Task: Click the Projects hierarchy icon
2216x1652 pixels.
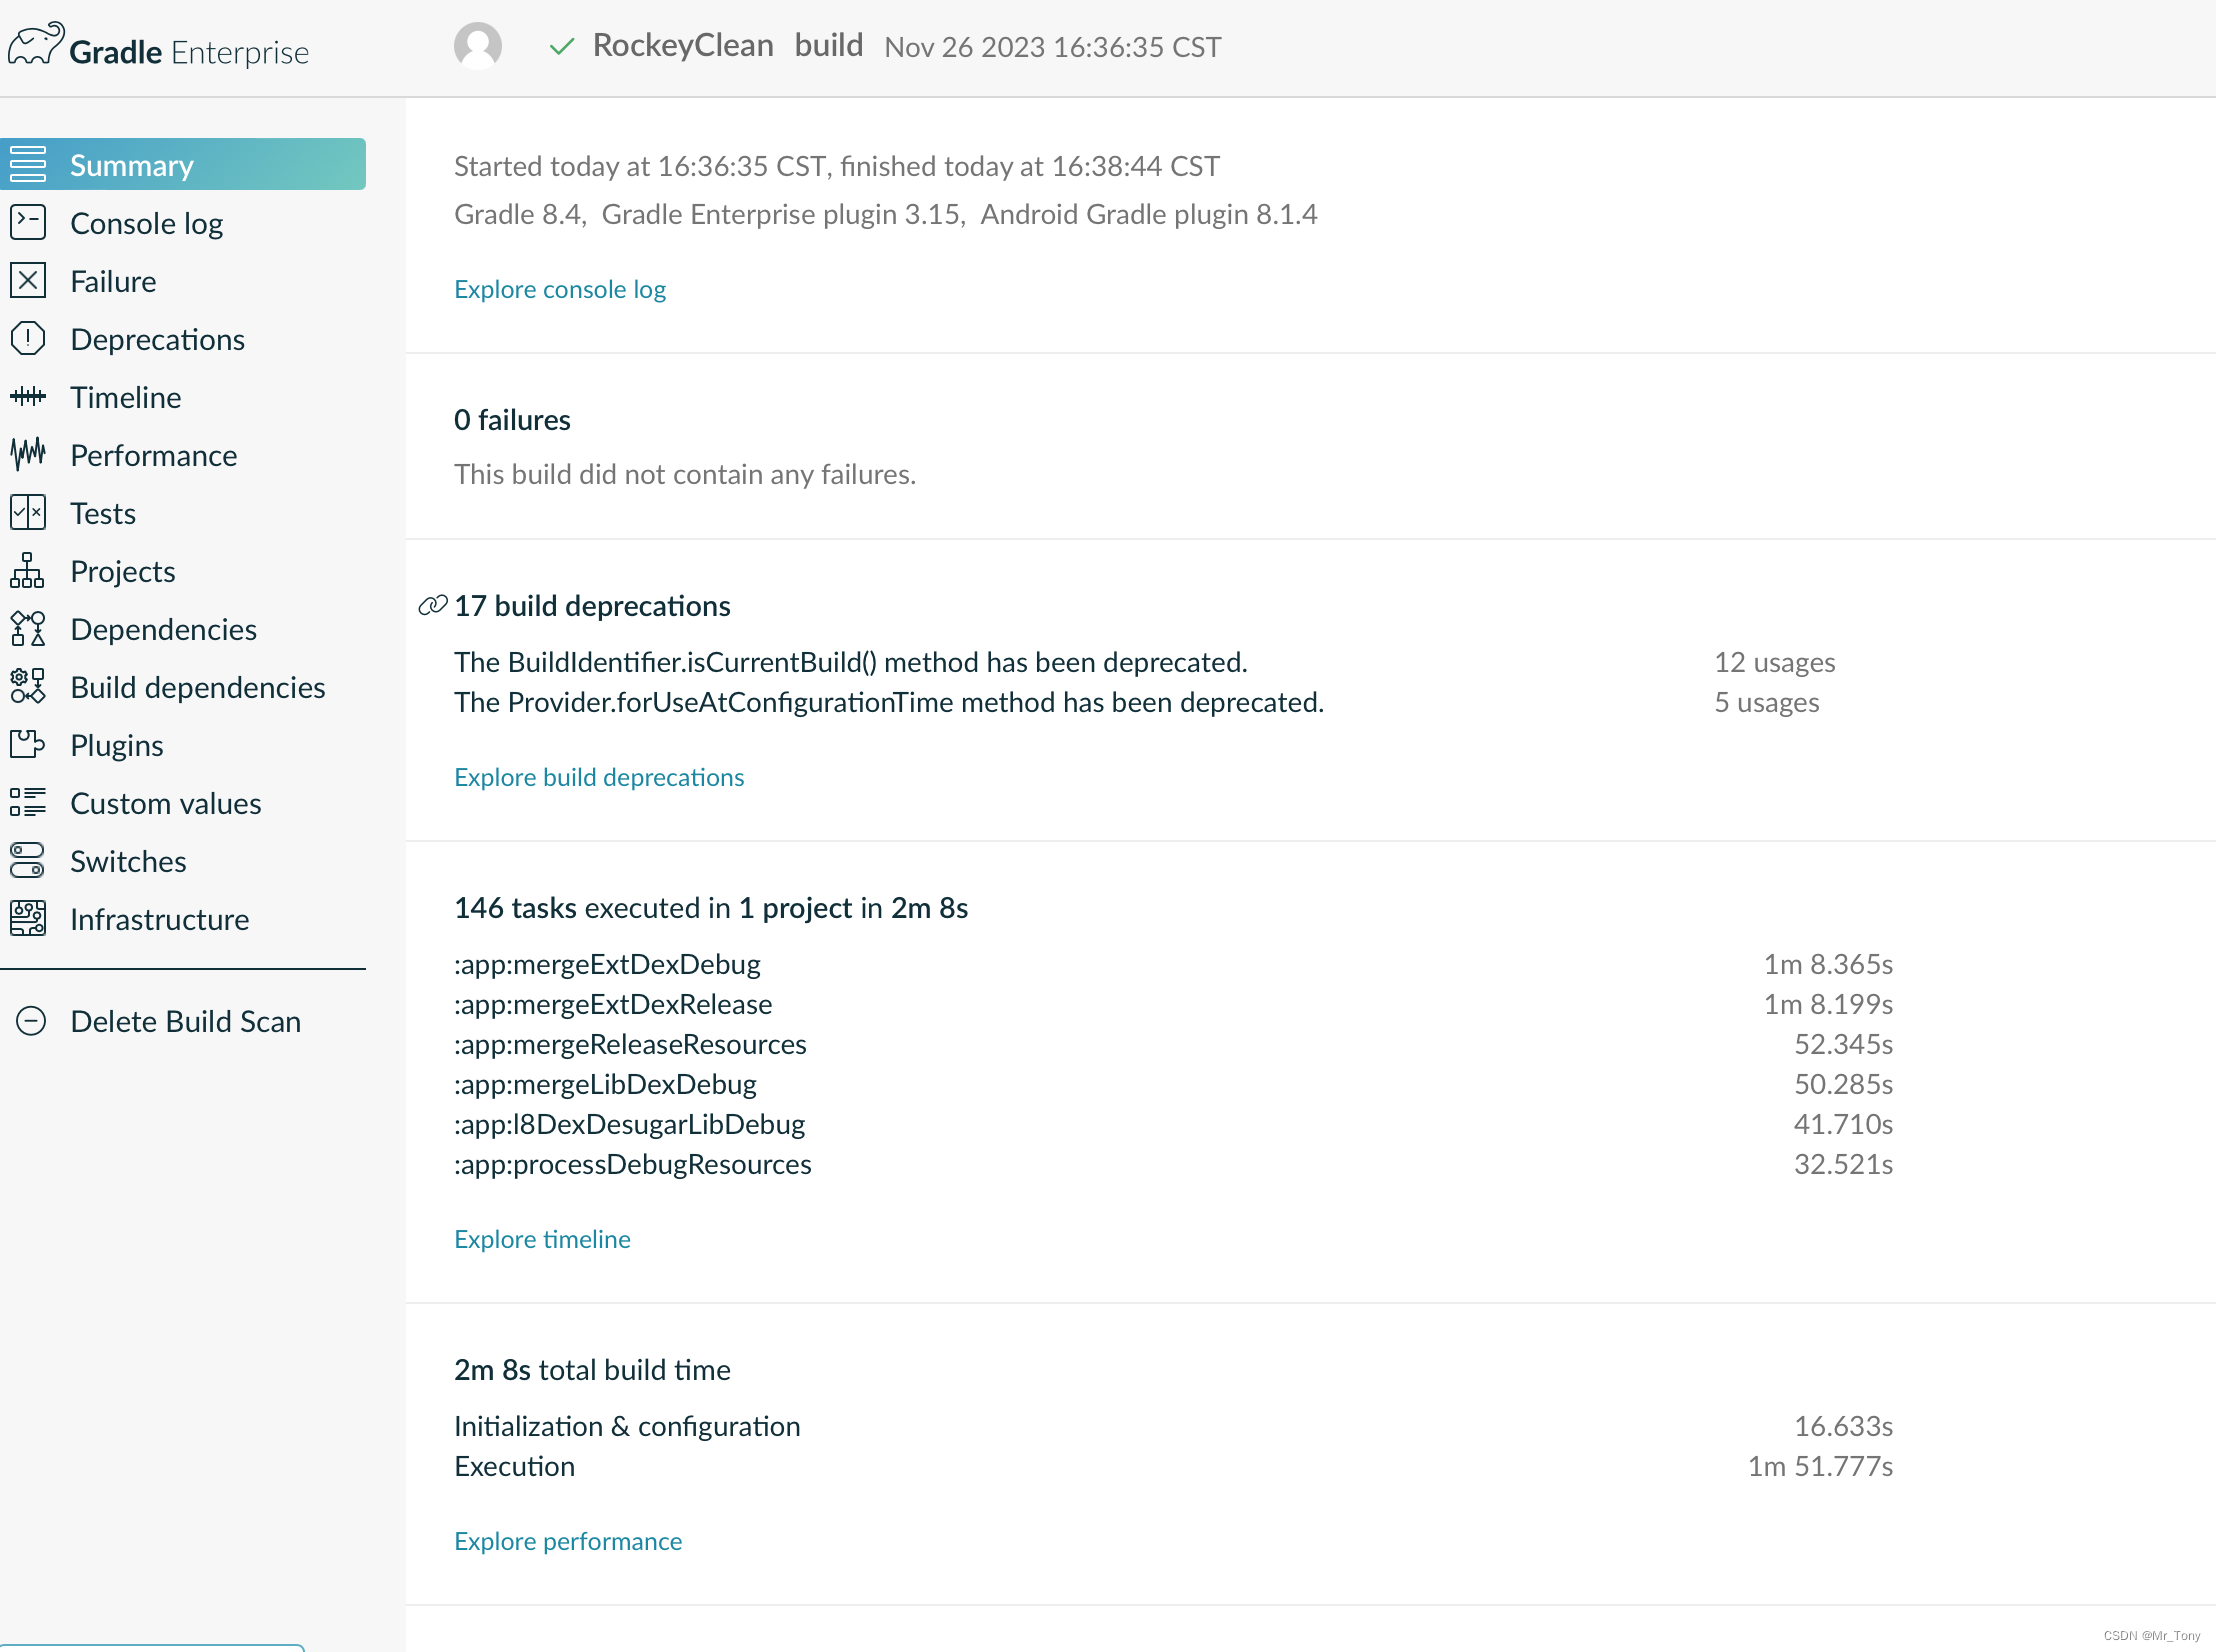Action: [x=28, y=571]
